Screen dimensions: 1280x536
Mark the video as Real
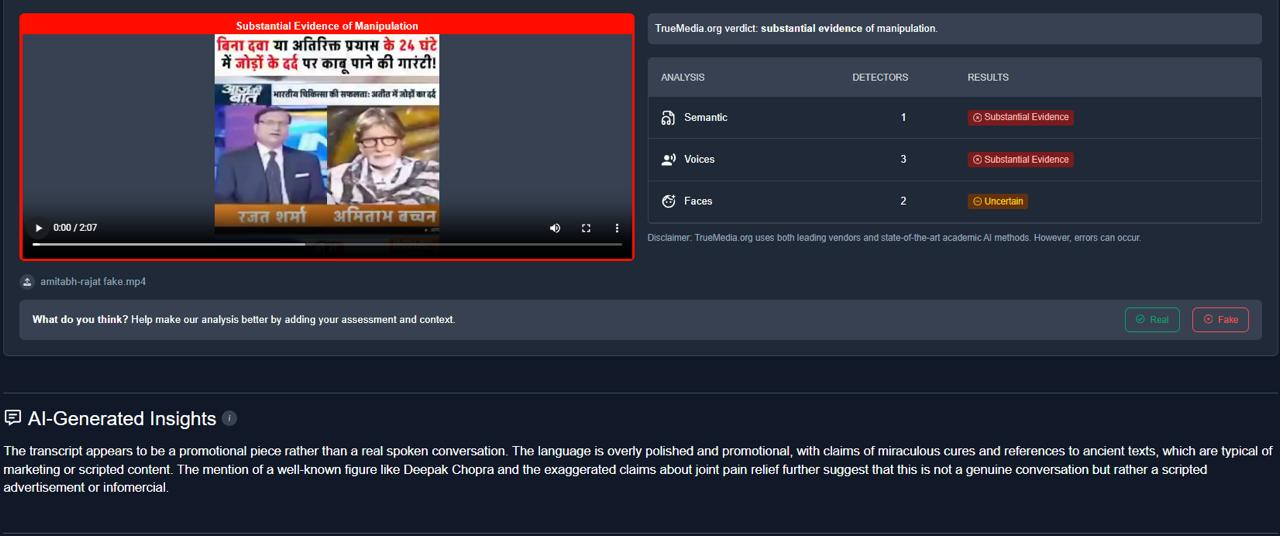tap(1152, 320)
